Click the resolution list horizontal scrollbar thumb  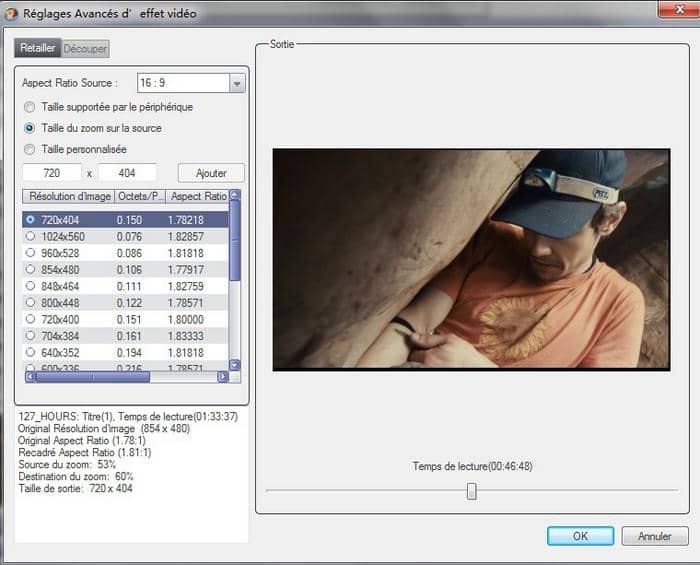[x=92, y=377]
